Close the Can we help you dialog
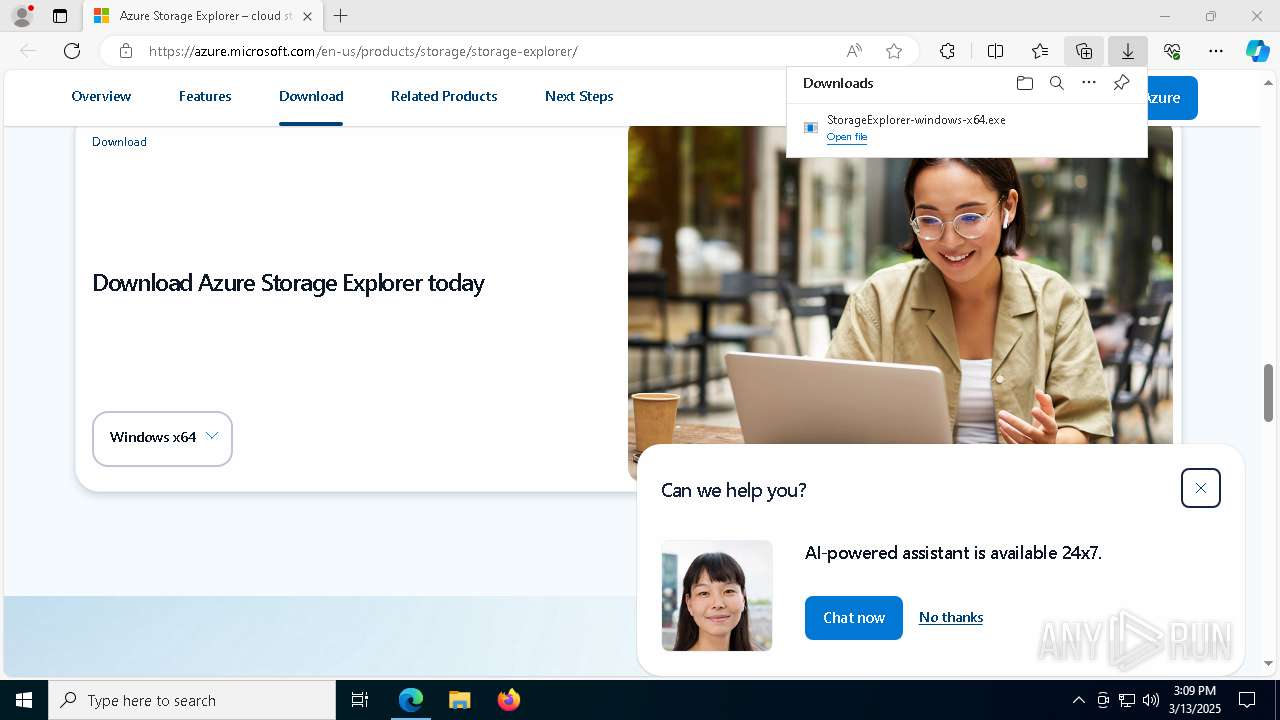Screen dimensions: 1280x720 [x=1201, y=488]
